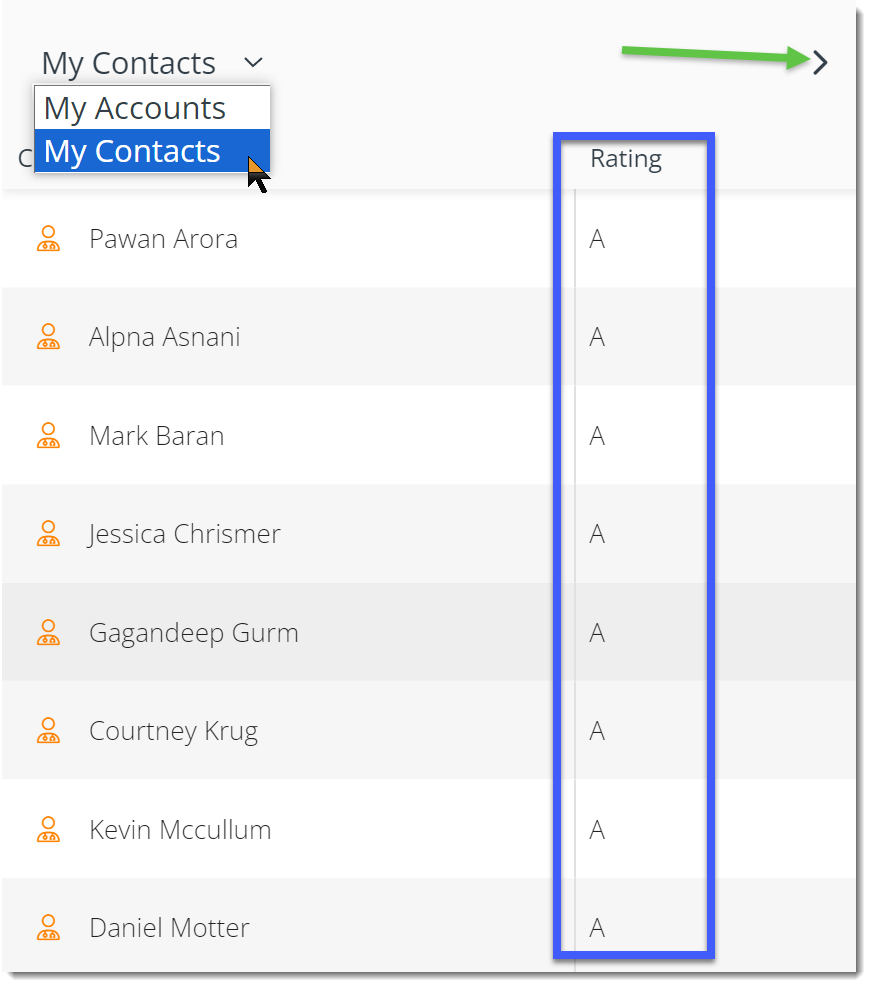Open Pawan Arora contact record
This screenshot has width=871, height=987.
[x=164, y=239]
